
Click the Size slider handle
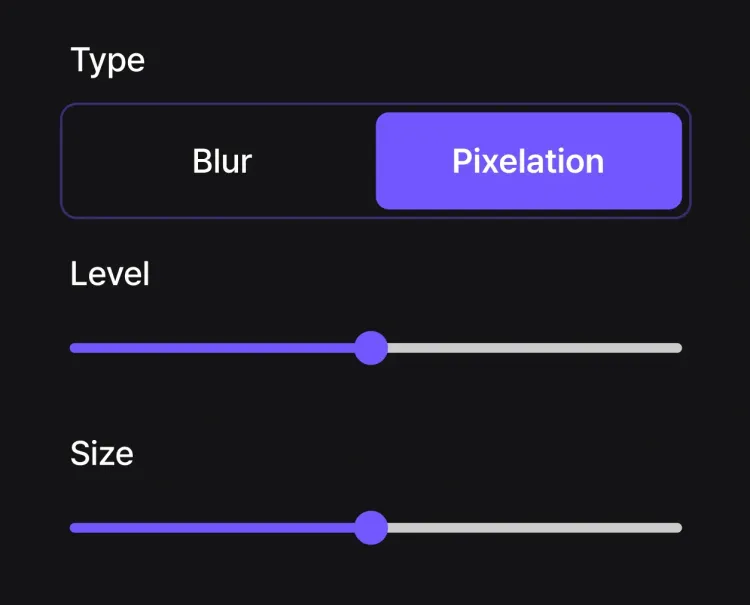pos(371,527)
